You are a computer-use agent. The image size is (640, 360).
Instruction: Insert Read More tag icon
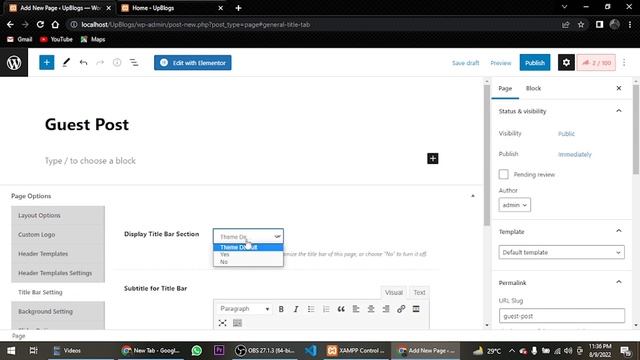point(416,309)
